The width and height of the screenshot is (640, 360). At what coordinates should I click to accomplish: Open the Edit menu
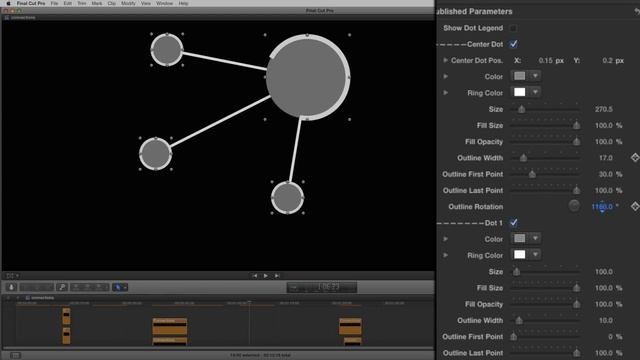[x=68, y=3]
